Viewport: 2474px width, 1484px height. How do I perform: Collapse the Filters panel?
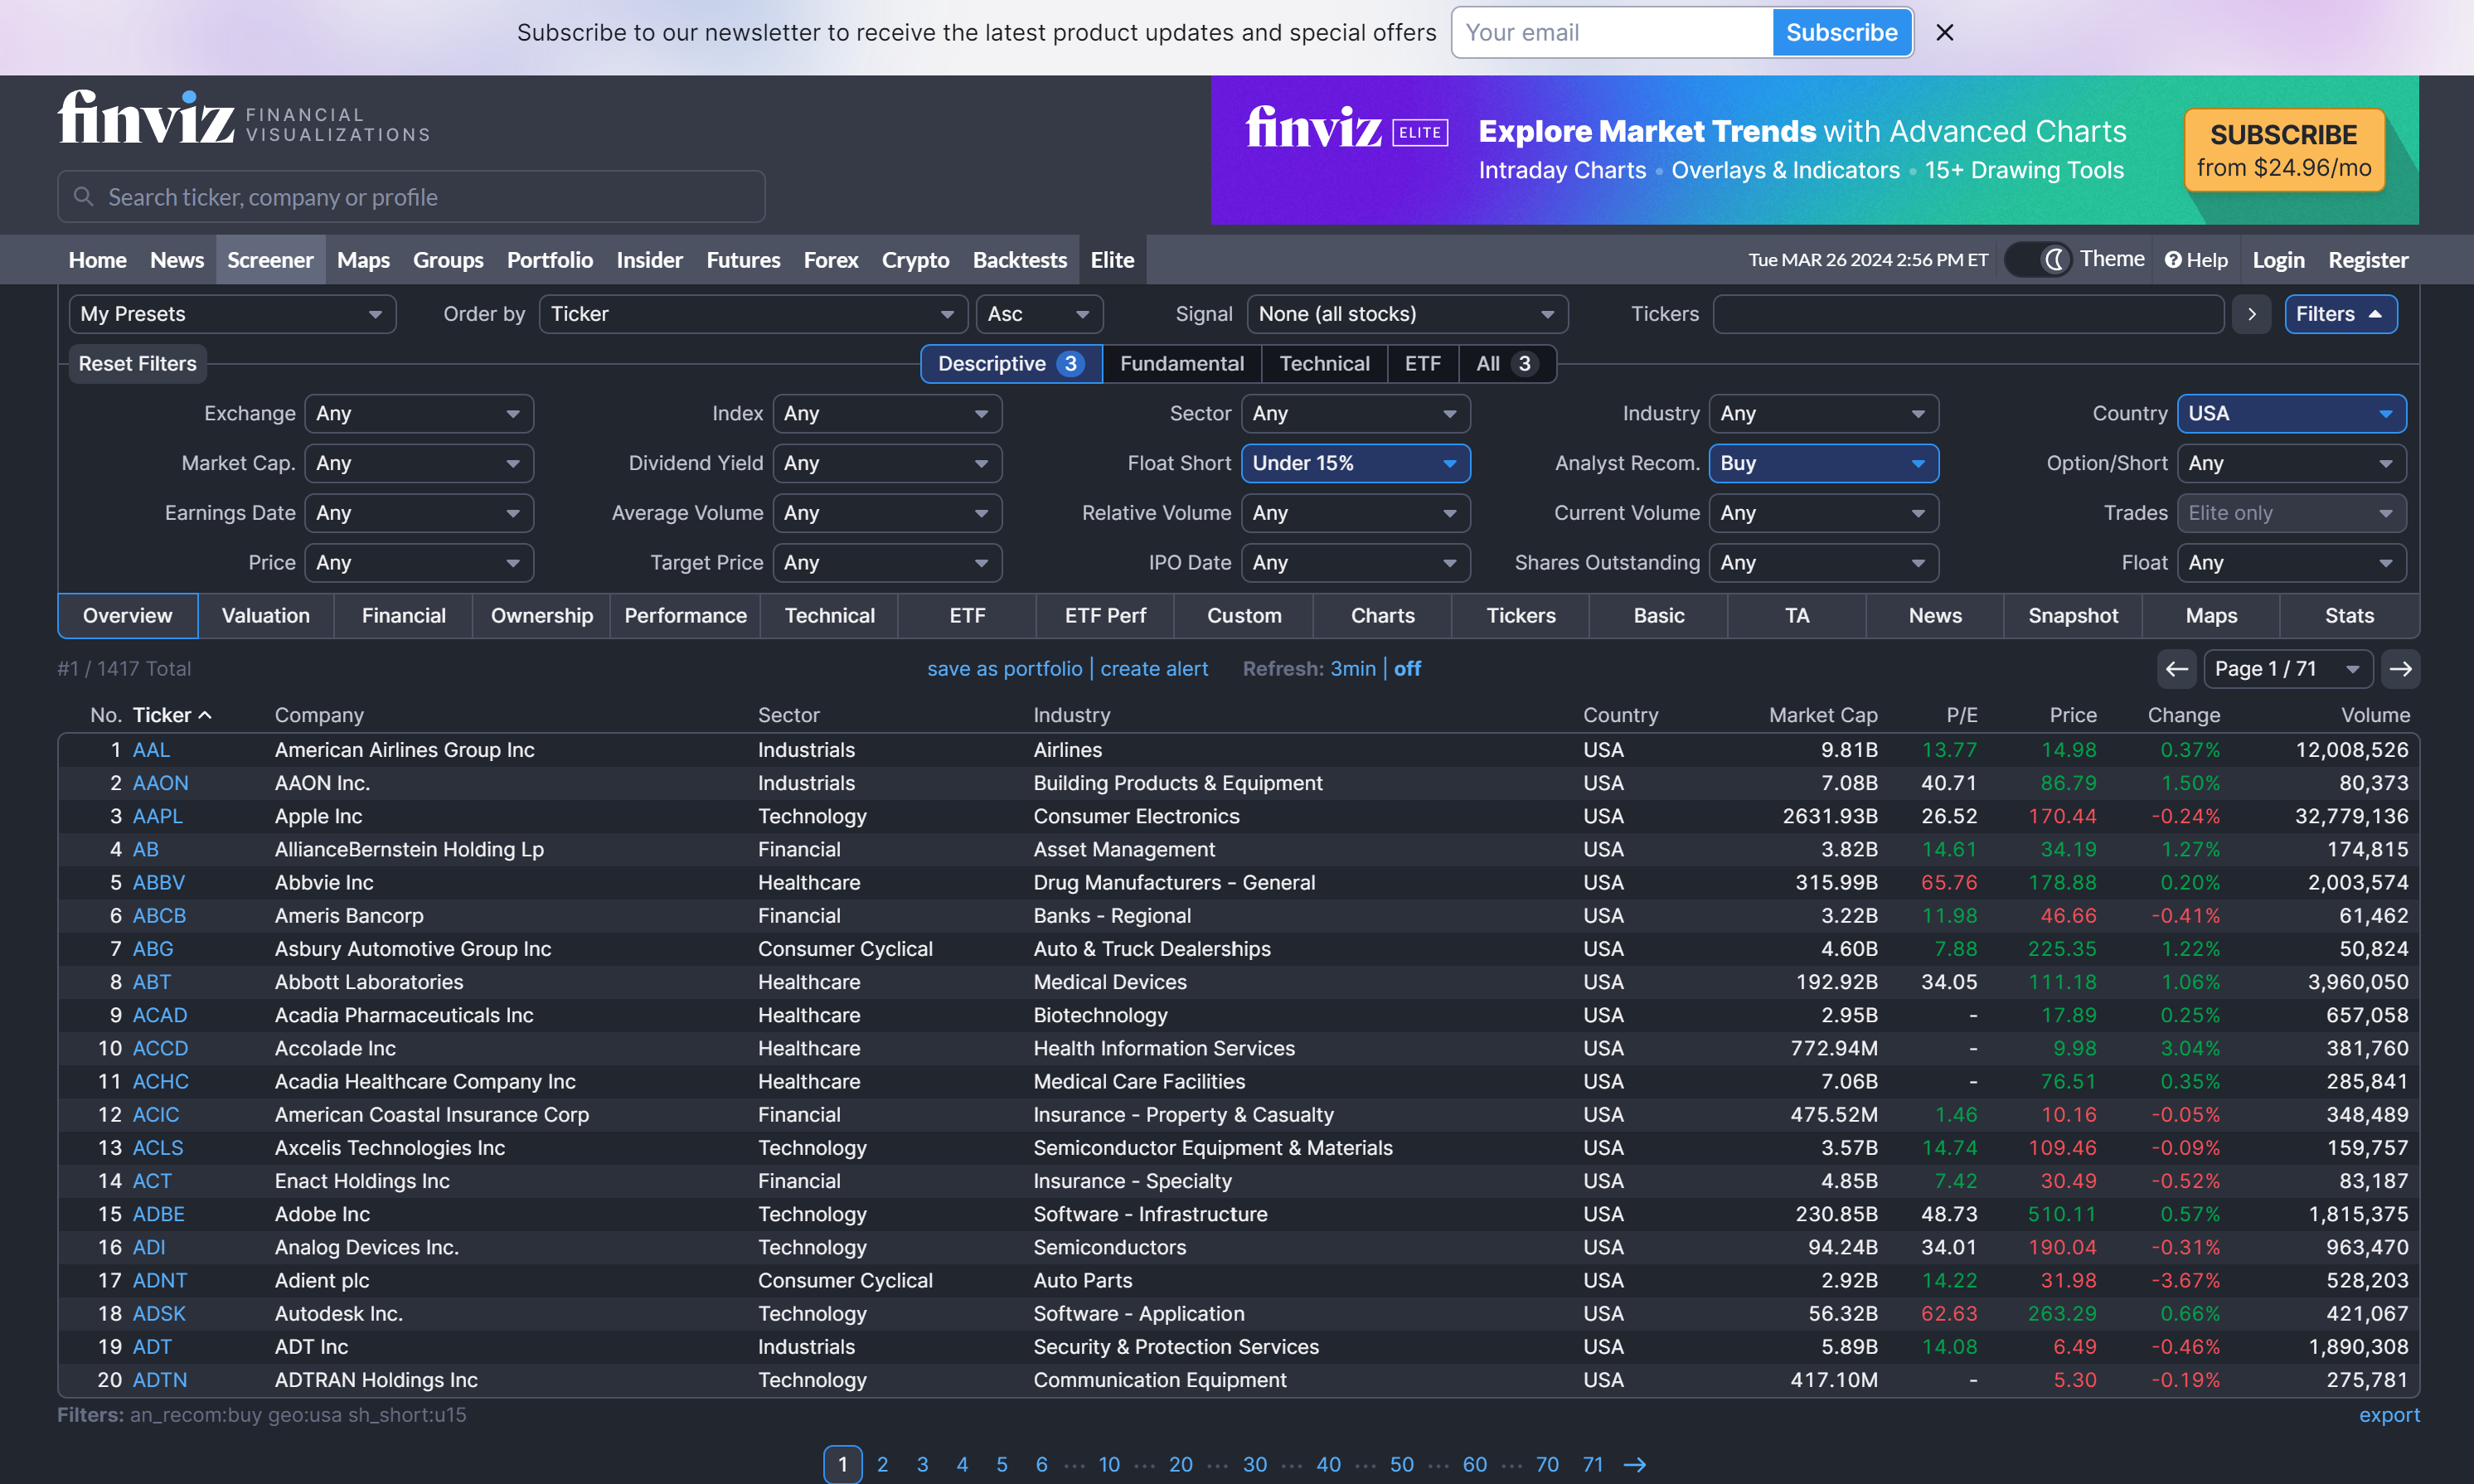[2340, 314]
